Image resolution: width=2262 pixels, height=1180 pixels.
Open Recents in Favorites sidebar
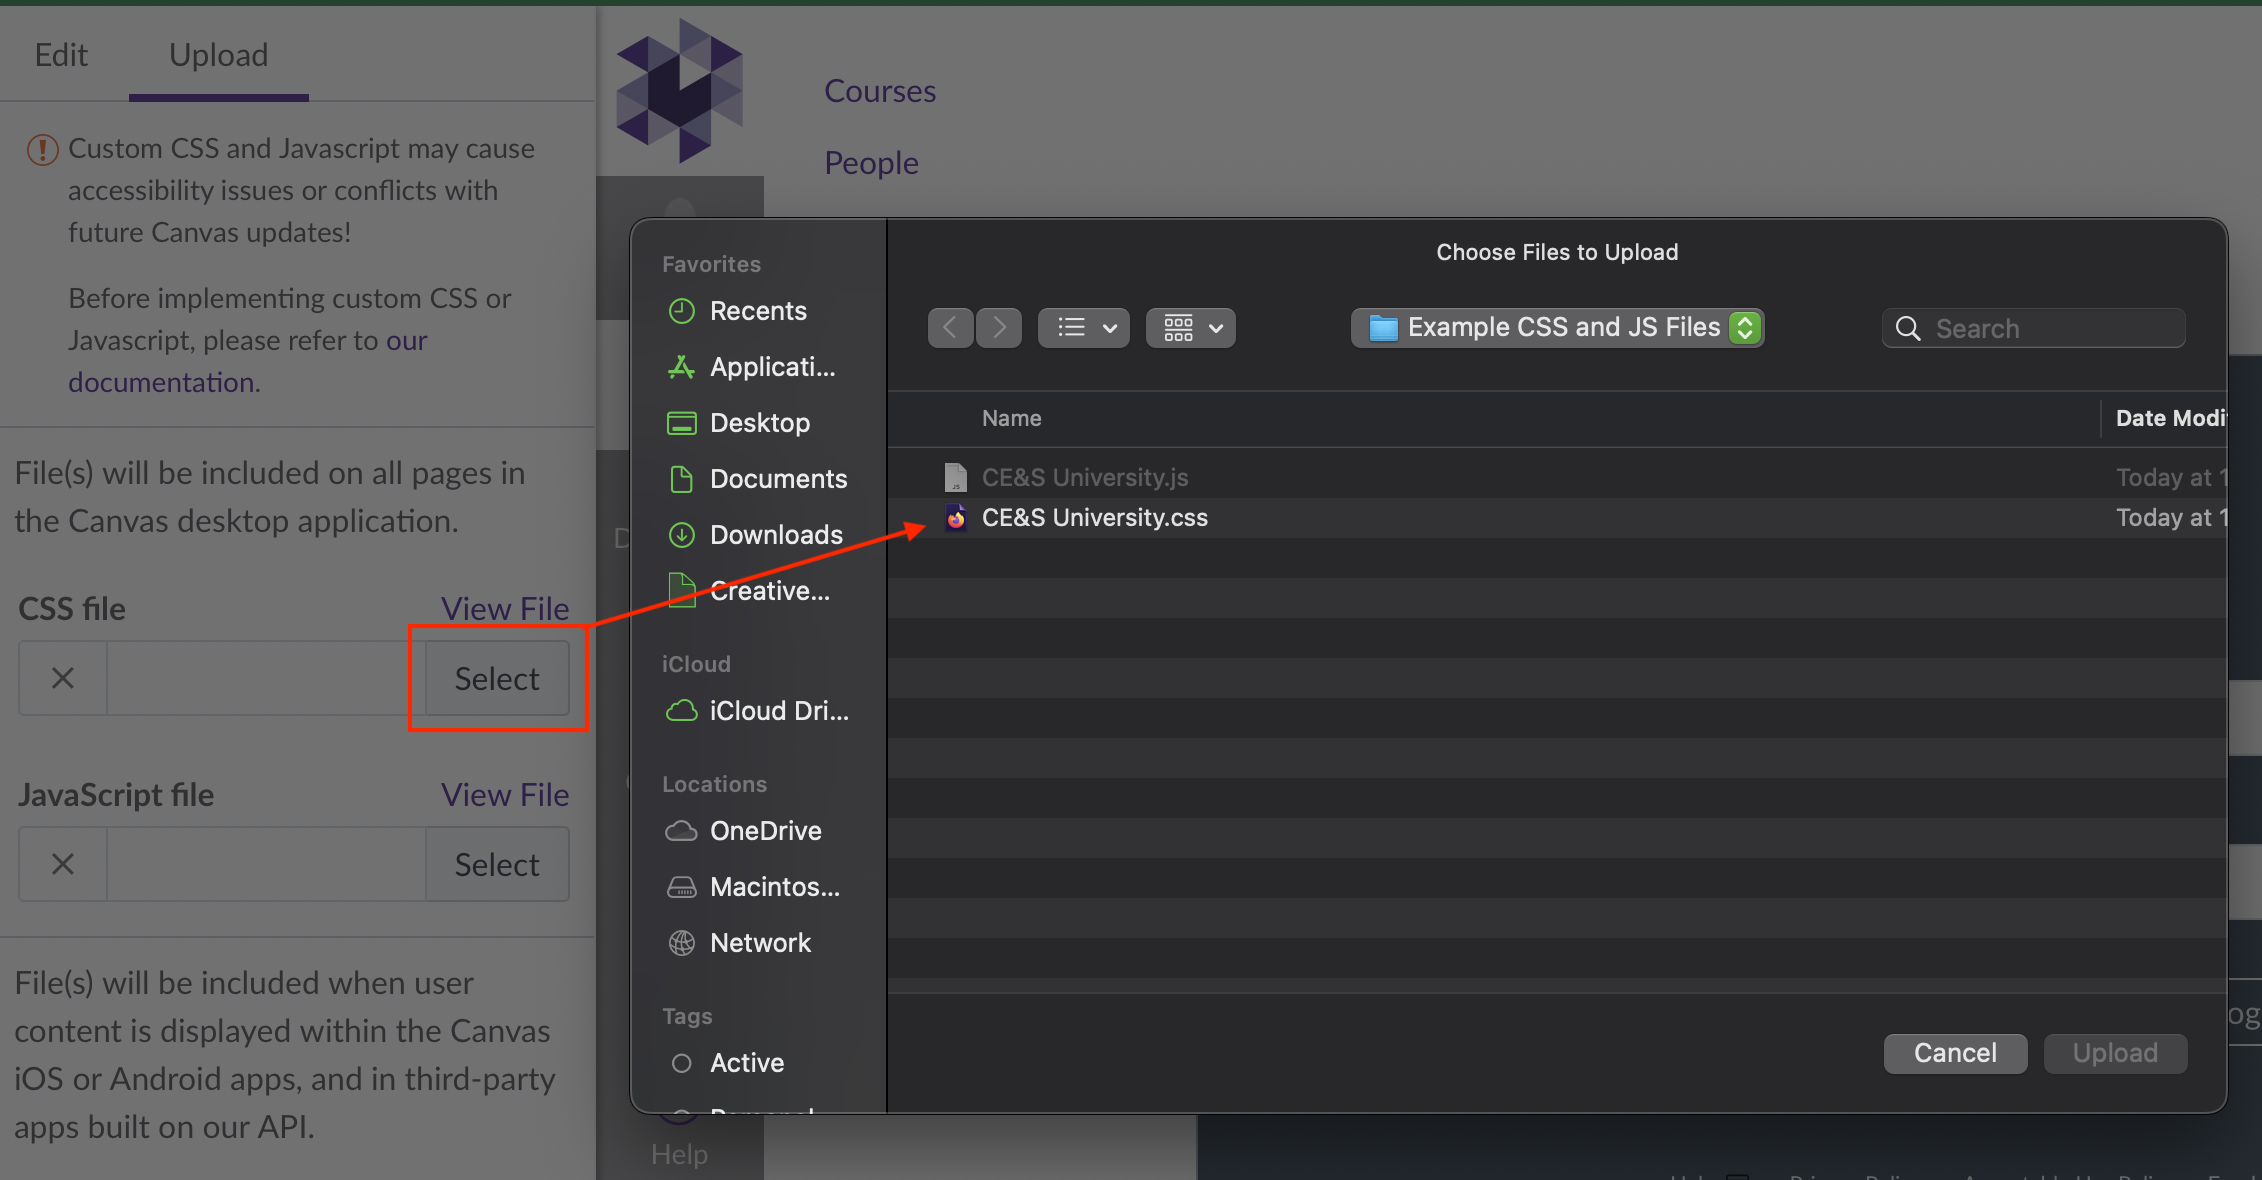tap(757, 311)
